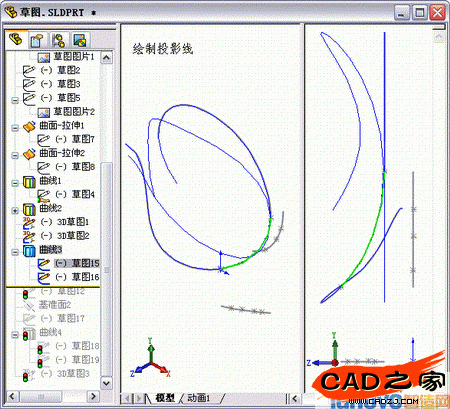Expand the 曲线2 tree node

click(x=15, y=211)
